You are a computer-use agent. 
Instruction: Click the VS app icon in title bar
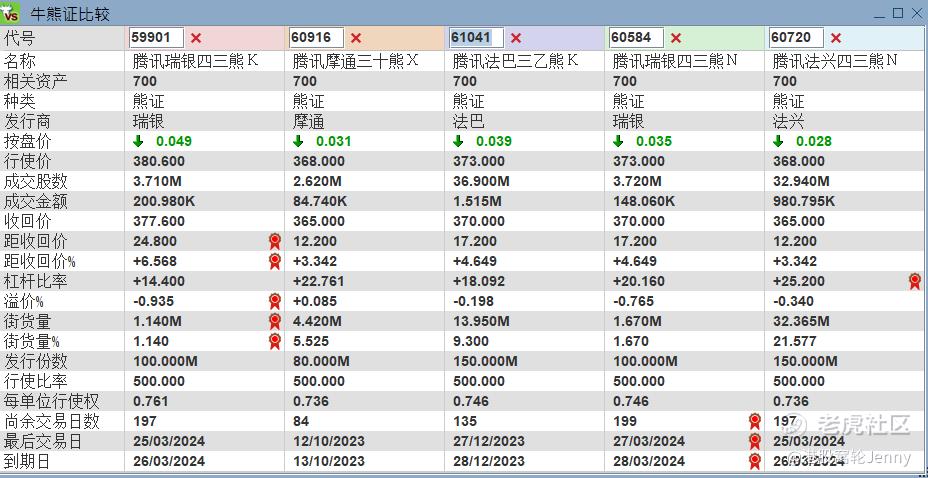click(10, 13)
